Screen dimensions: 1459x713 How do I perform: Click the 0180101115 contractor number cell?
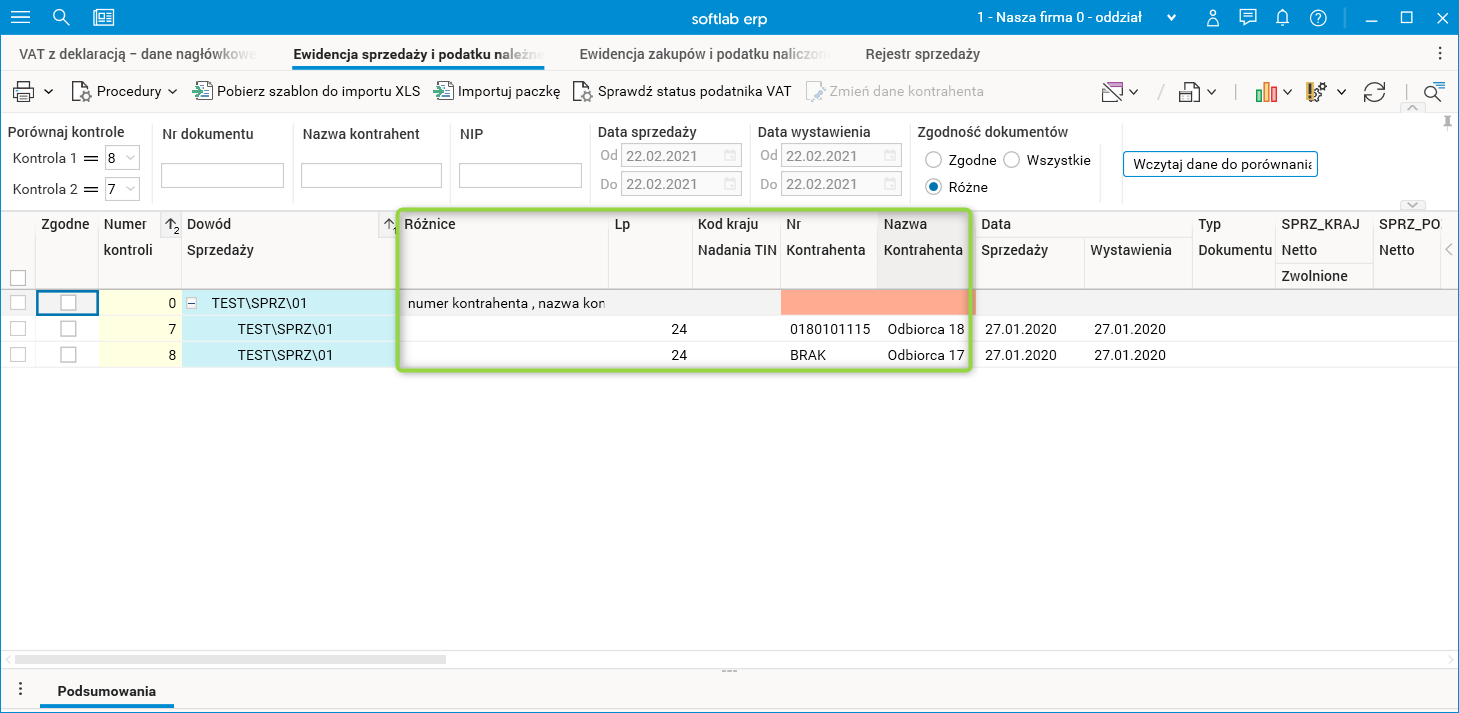[x=829, y=329]
